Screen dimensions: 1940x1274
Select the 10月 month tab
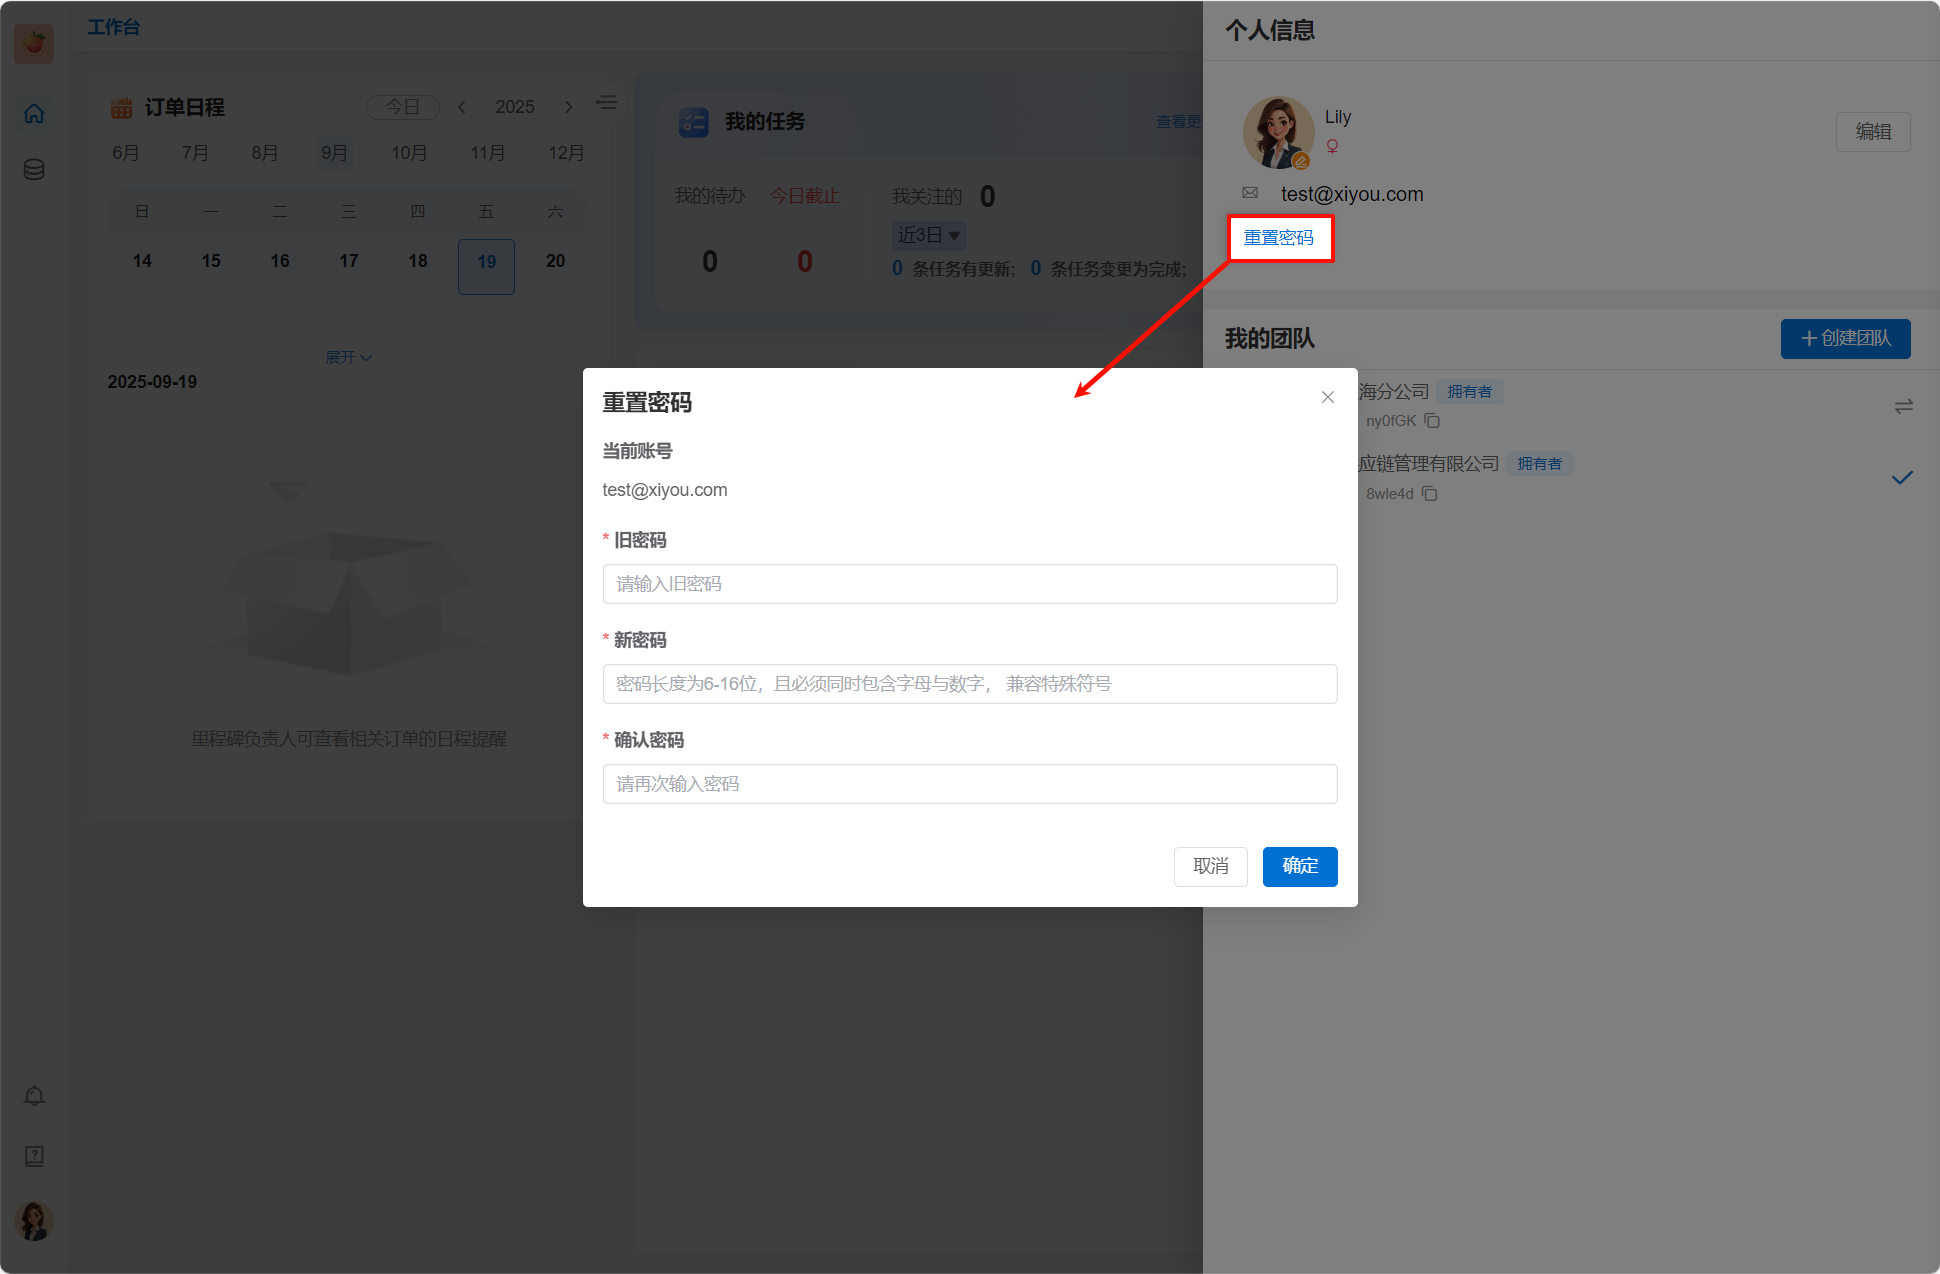tap(409, 153)
